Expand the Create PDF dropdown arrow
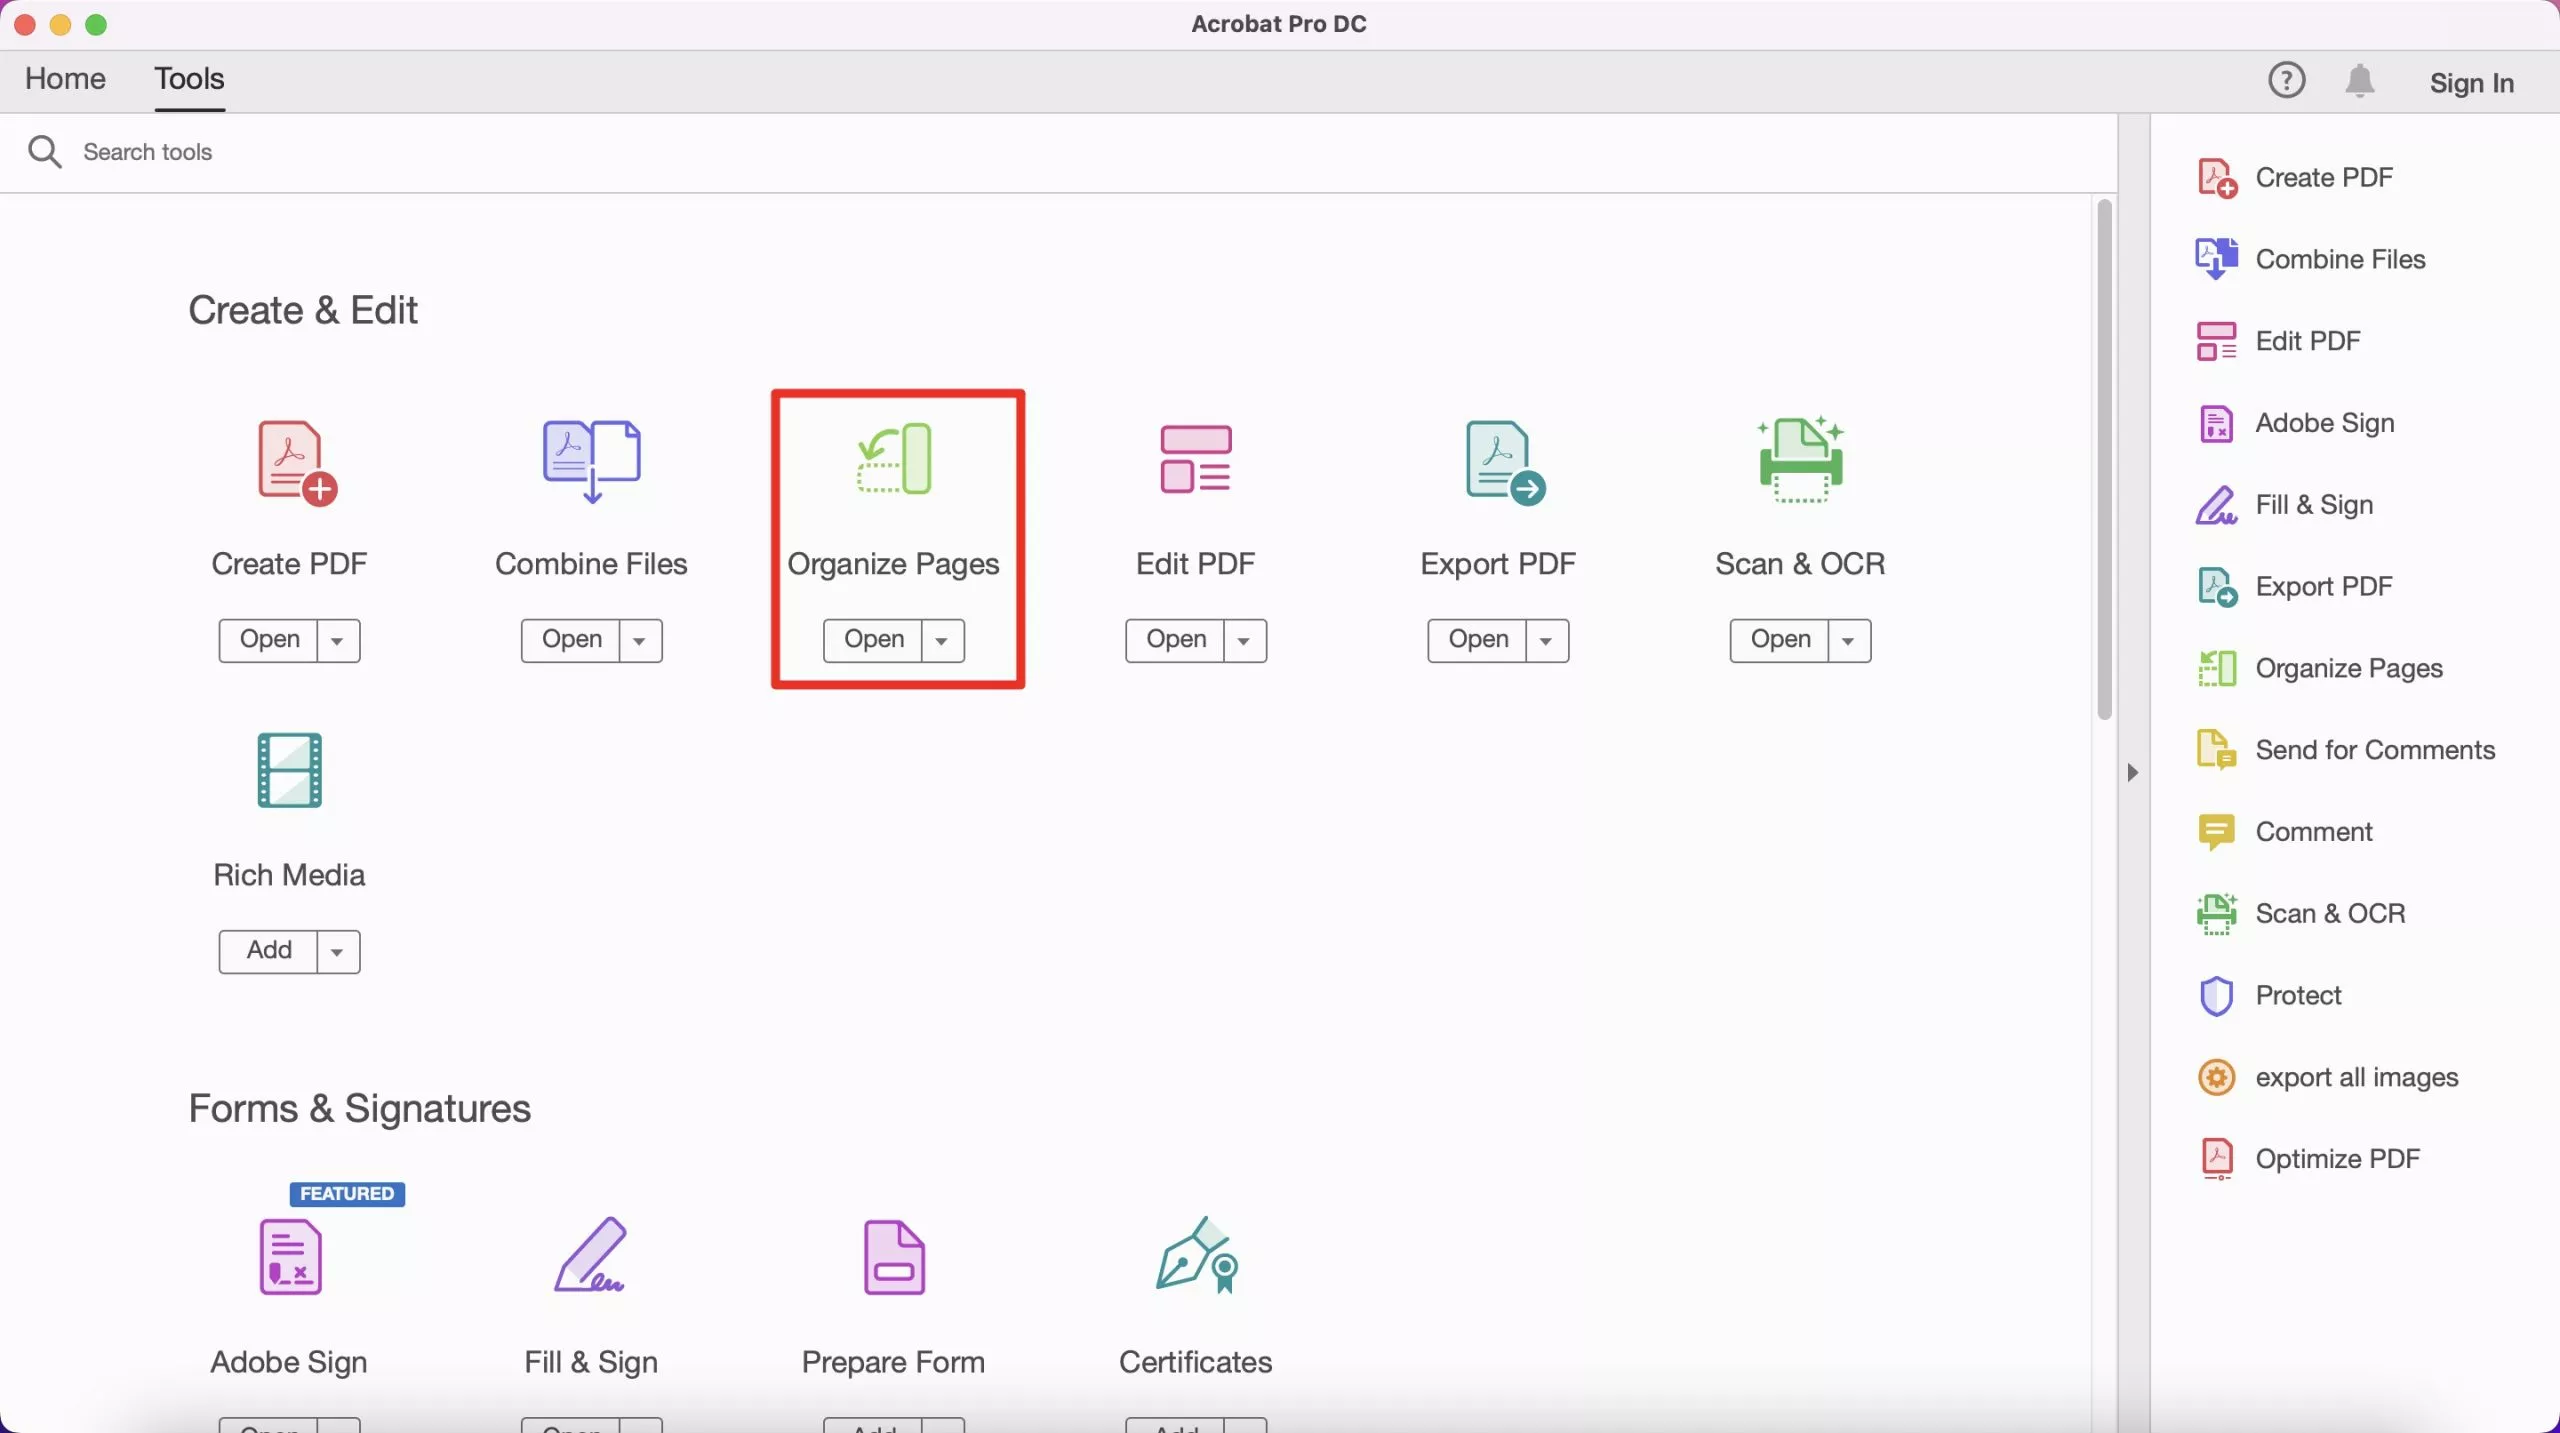This screenshot has height=1433, width=2560. [x=336, y=638]
